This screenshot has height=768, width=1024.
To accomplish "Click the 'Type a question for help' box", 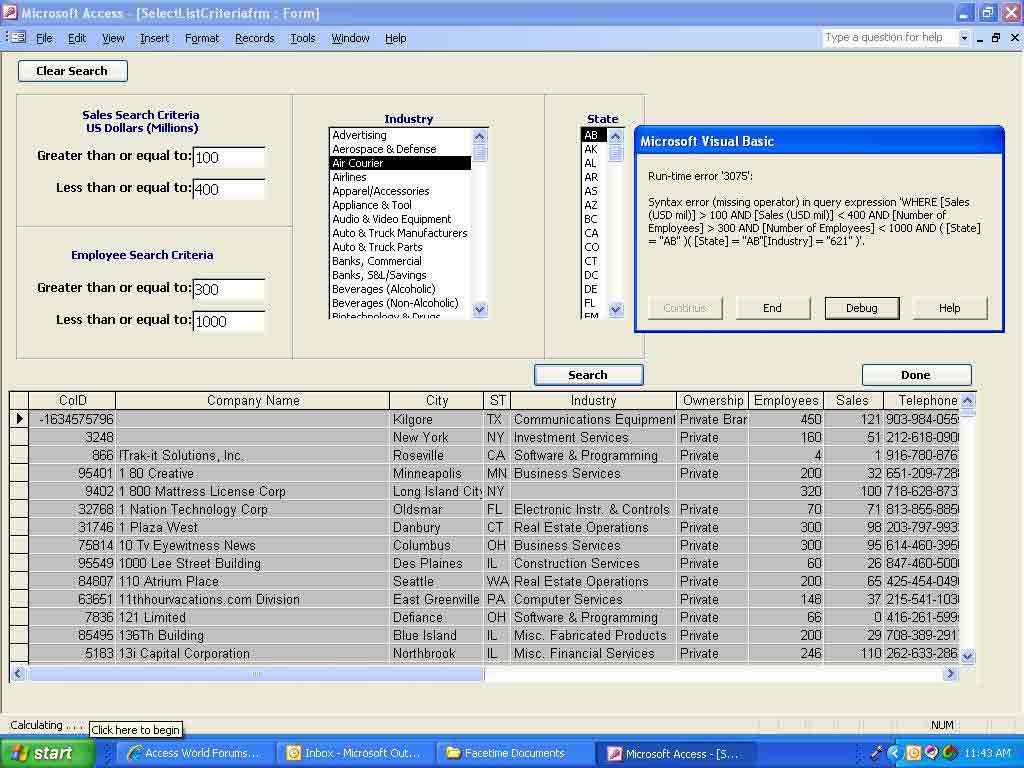I will (889, 38).
